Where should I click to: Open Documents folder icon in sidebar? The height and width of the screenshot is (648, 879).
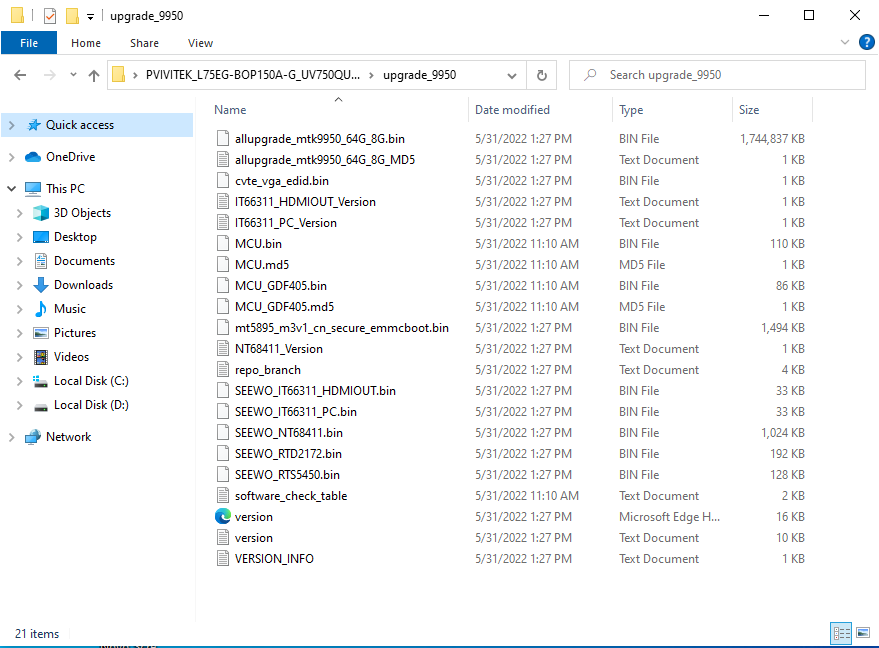pos(41,261)
